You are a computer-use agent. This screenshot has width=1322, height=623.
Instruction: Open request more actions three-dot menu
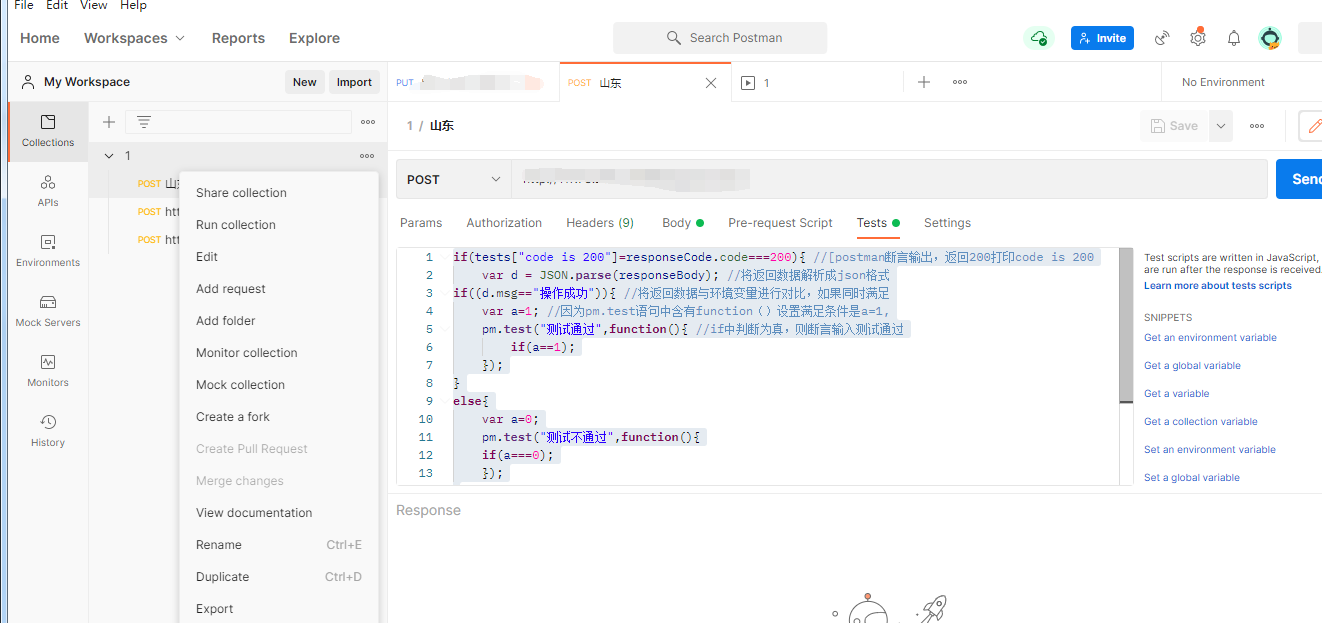[1257, 126]
